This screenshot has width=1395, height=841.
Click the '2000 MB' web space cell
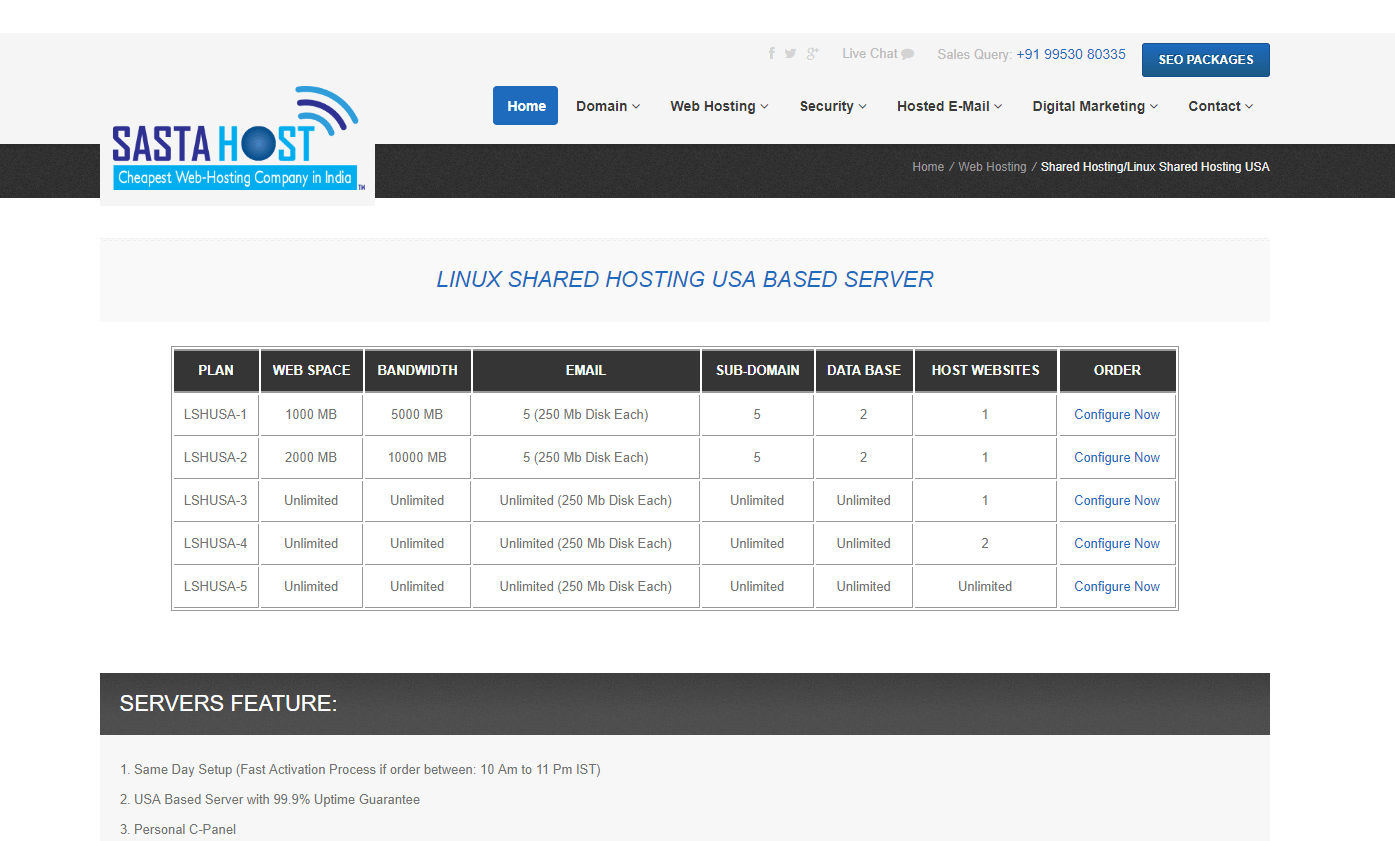point(311,457)
